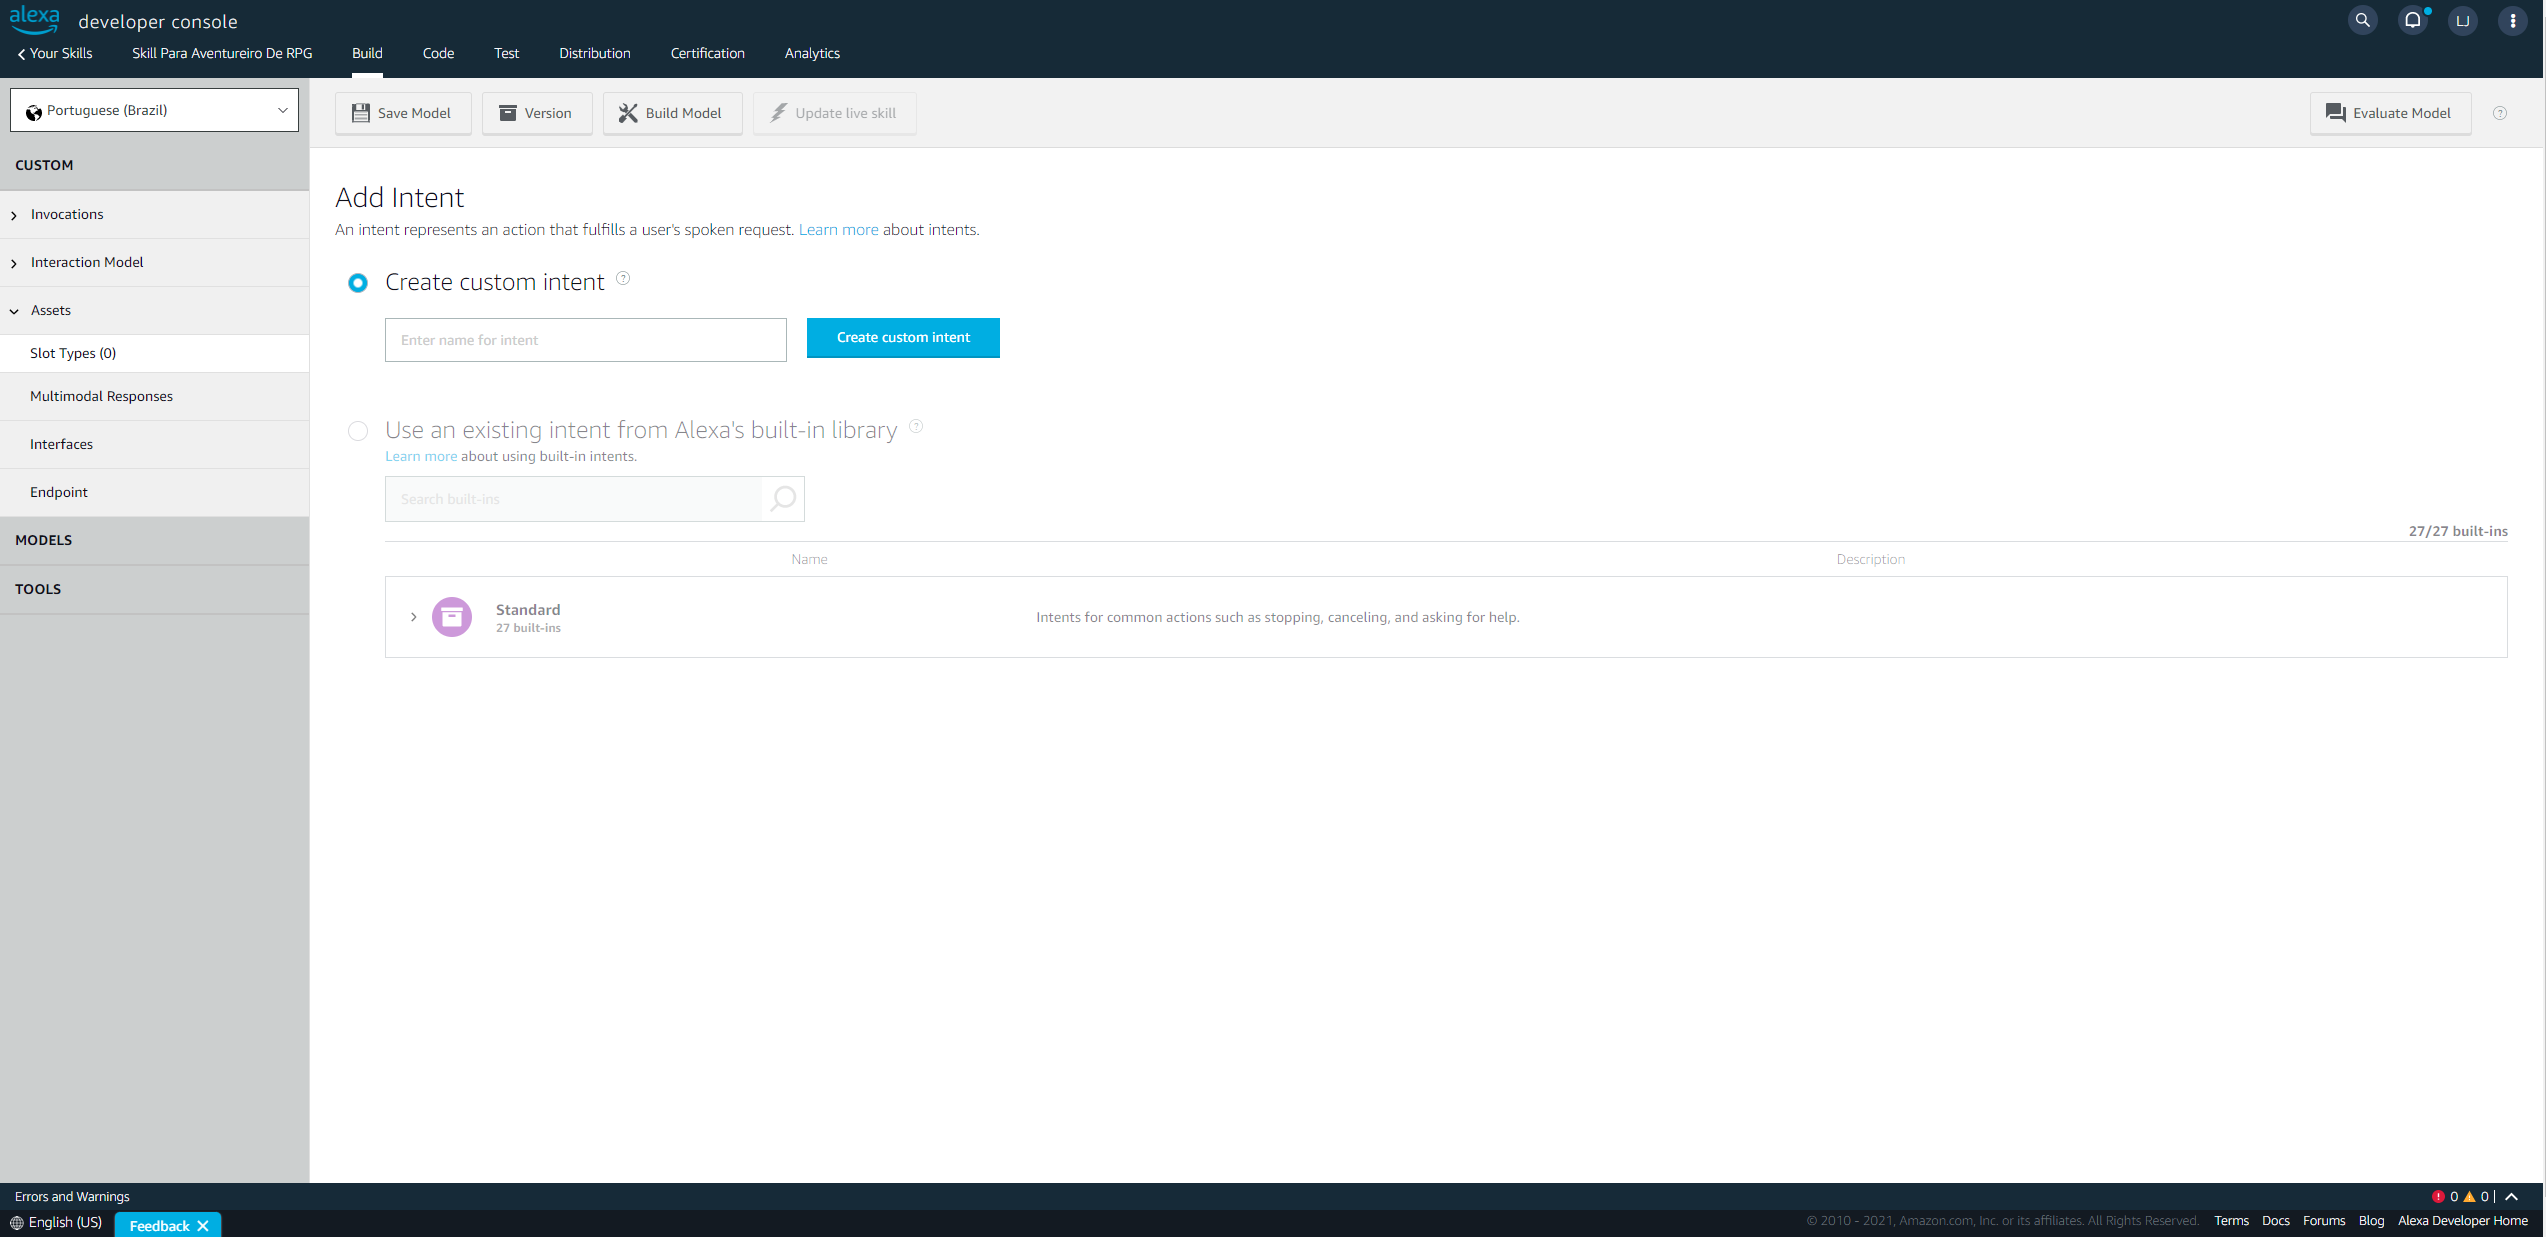The width and height of the screenshot is (2546, 1237).
Task: Click the intent name input field
Action: coord(585,340)
